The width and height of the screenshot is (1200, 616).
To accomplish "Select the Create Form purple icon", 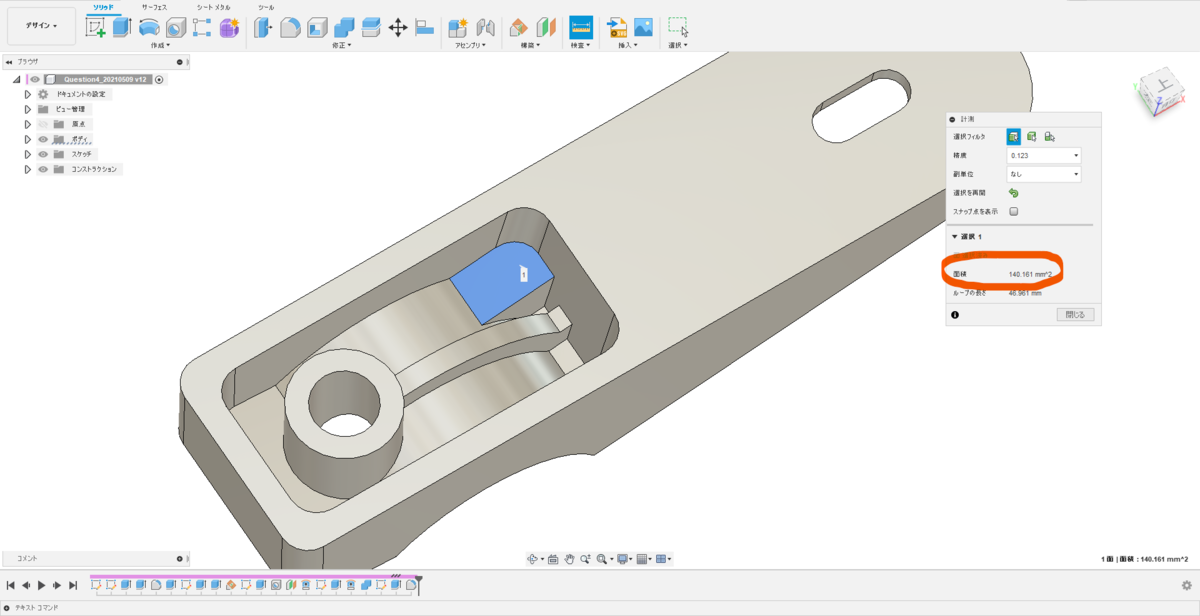I will [229, 28].
